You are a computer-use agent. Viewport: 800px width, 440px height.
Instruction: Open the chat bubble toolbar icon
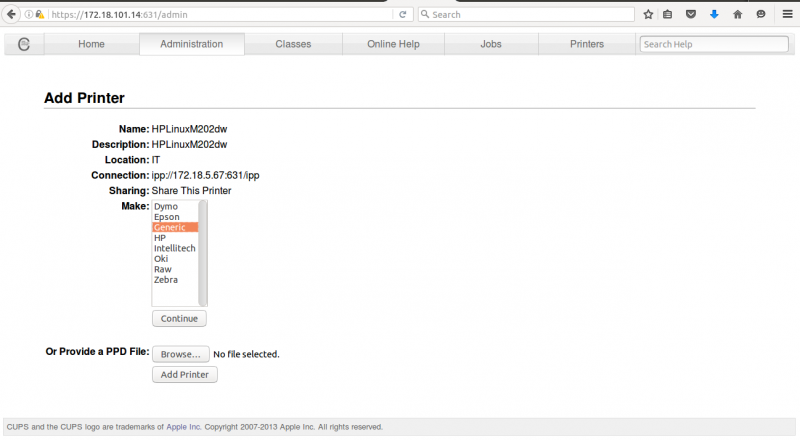pos(761,14)
